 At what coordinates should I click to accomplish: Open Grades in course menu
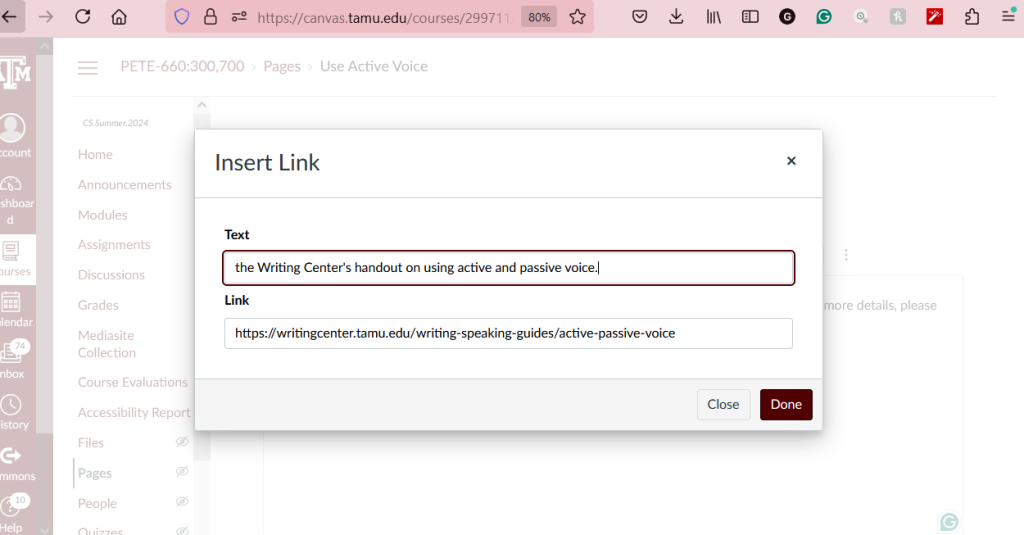[x=98, y=305]
